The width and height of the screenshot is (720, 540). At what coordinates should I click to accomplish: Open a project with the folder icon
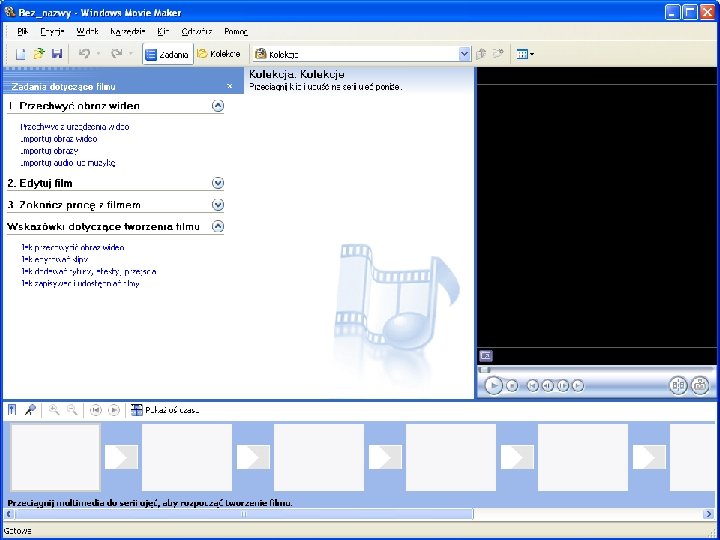pos(39,54)
